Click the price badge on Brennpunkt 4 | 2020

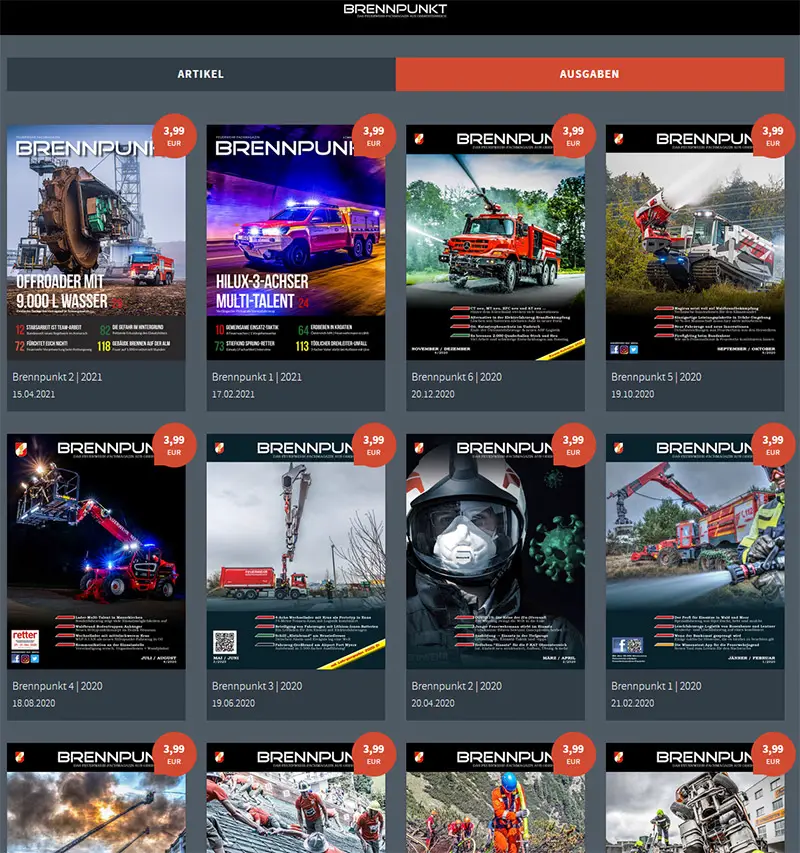173,446
